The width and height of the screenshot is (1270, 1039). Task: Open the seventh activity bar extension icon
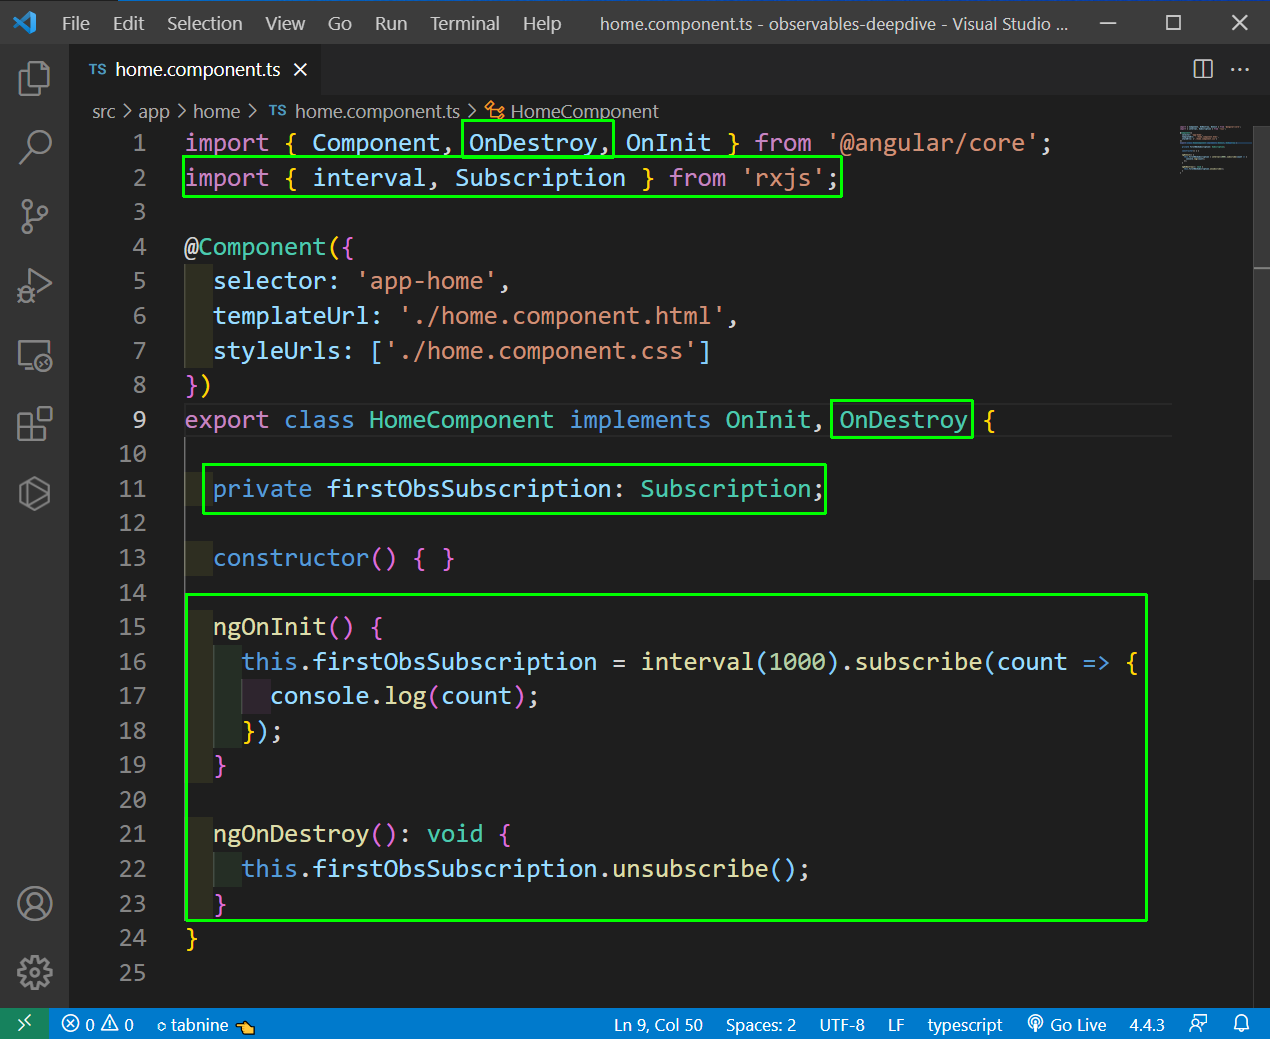click(34, 493)
